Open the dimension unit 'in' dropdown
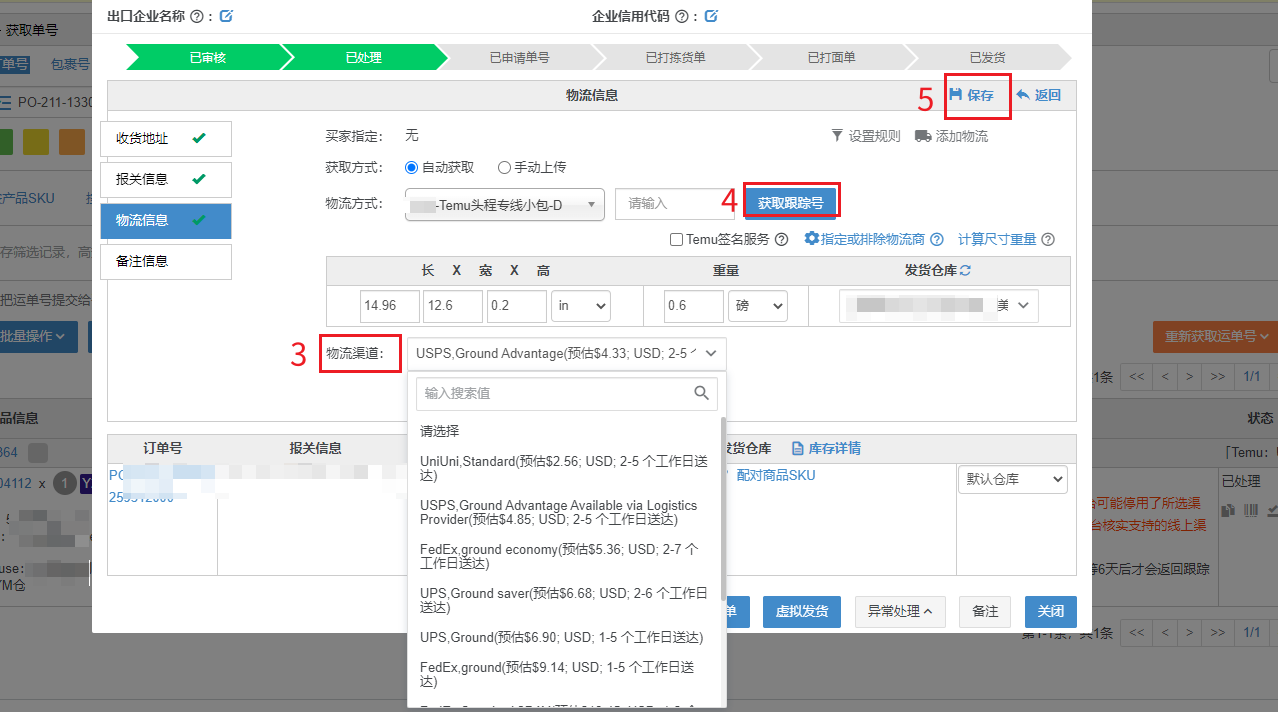Image resolution: width=1278 pixels, height=712 pixels. click(581, 306)
